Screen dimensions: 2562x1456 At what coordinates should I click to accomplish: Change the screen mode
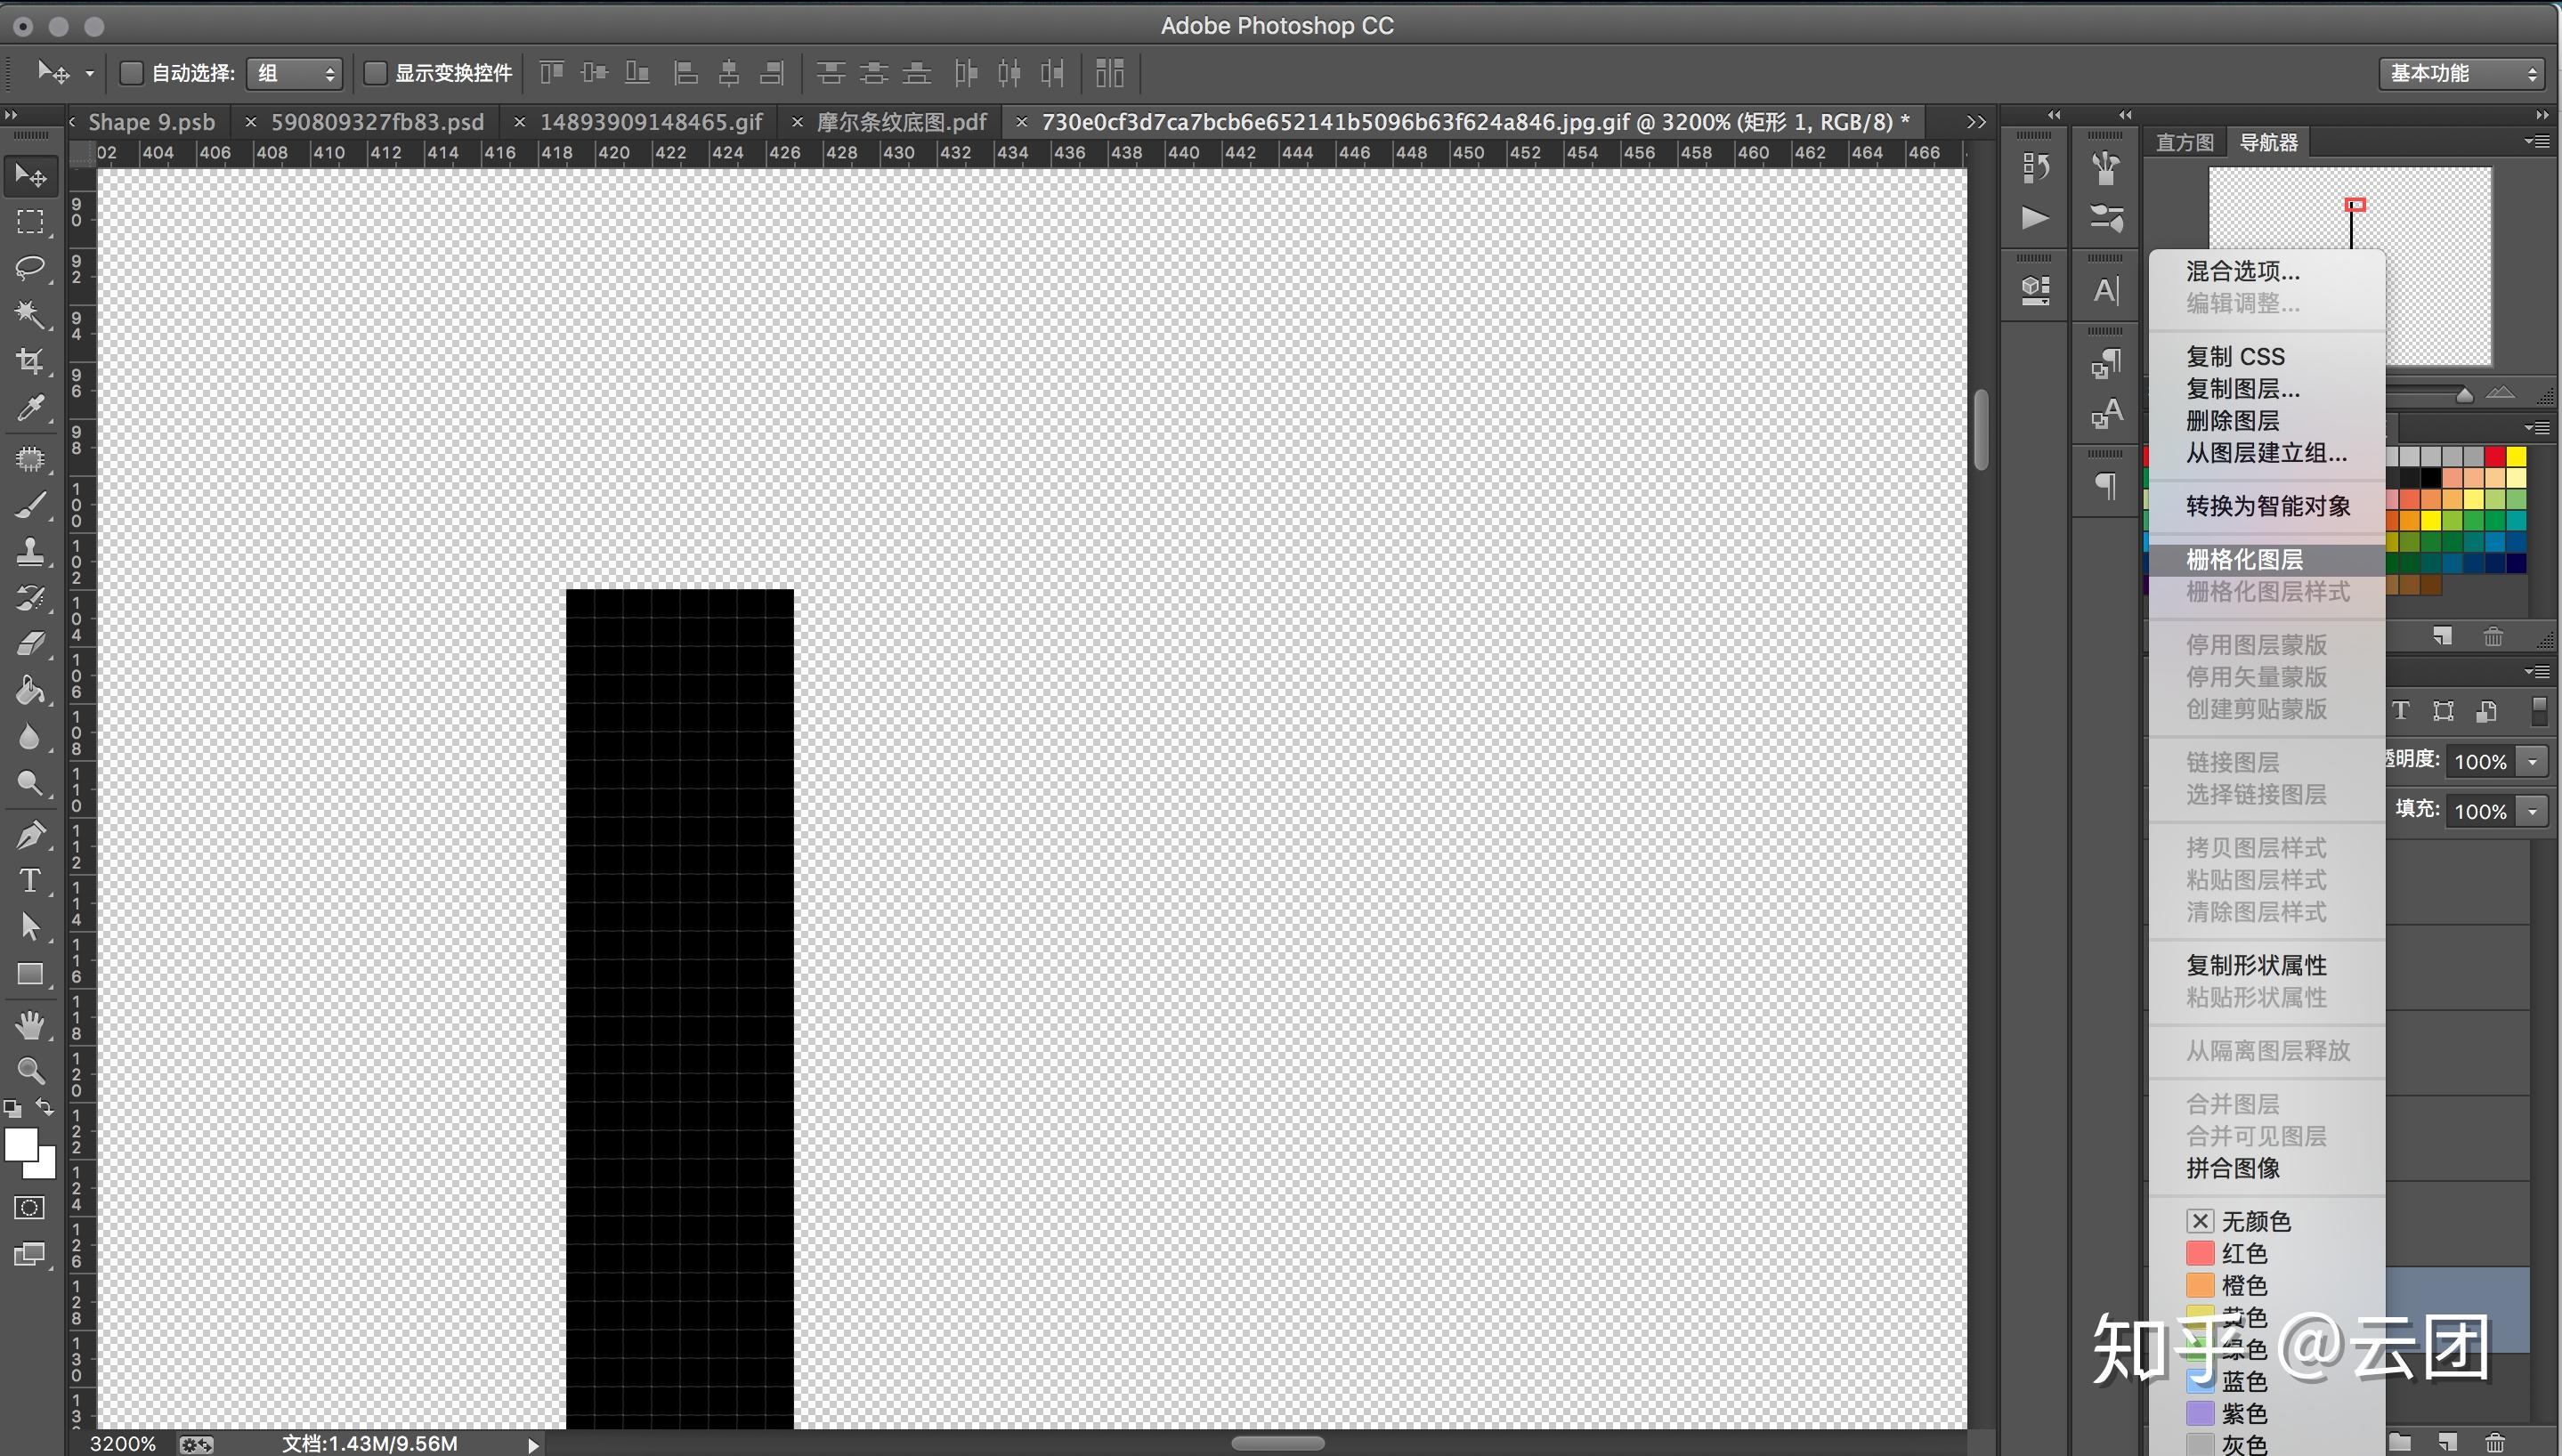click(30, 1255)
